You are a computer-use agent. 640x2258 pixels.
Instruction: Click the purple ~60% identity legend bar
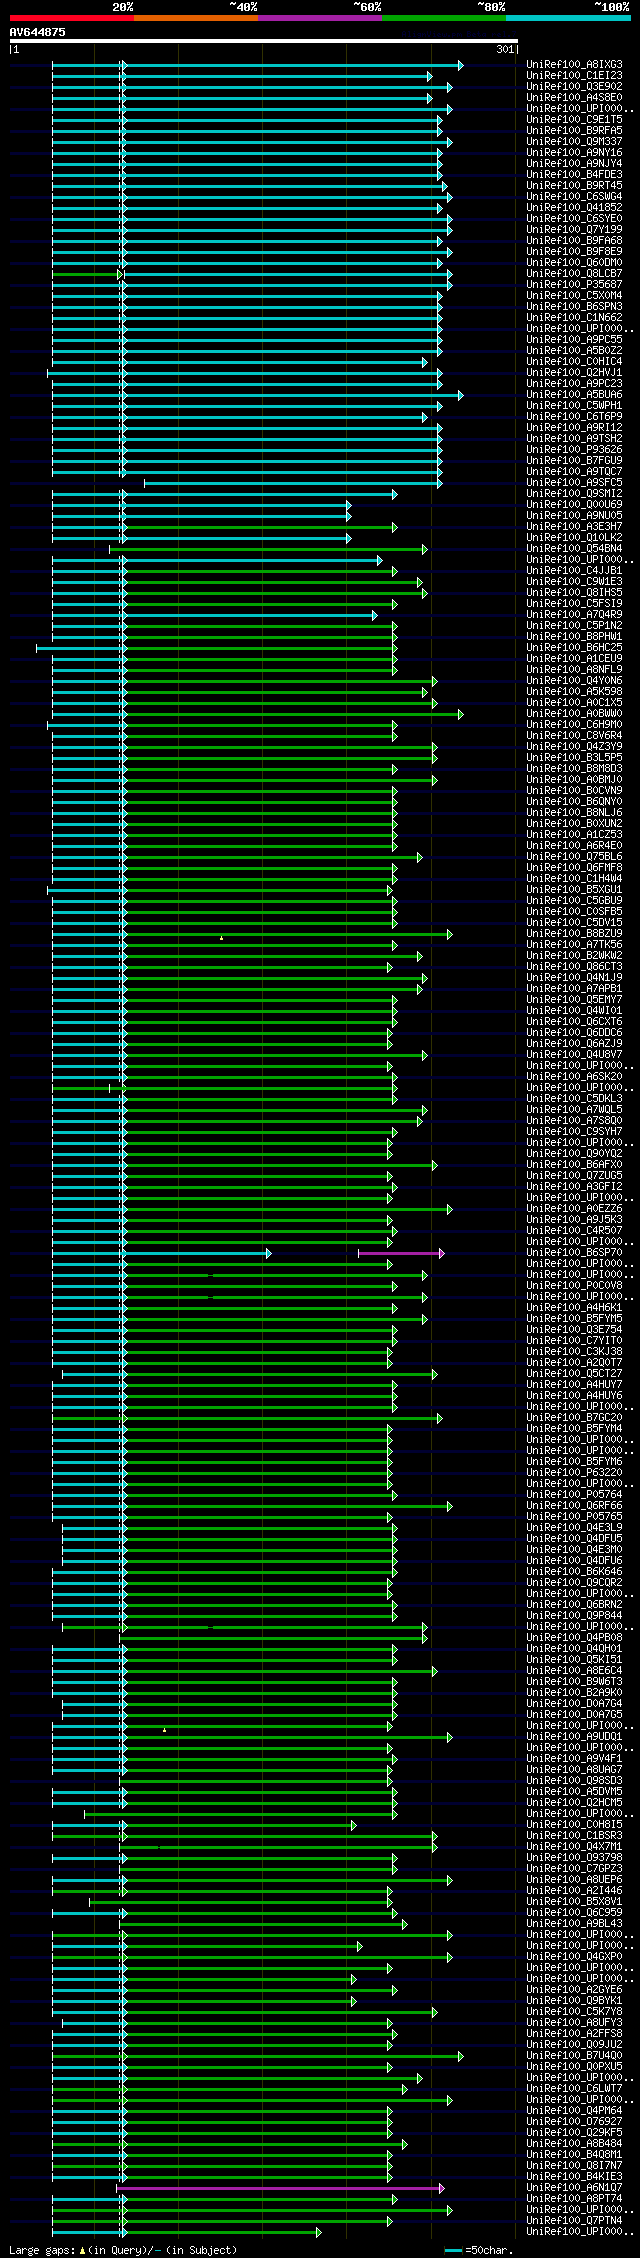tap(319, 18)
